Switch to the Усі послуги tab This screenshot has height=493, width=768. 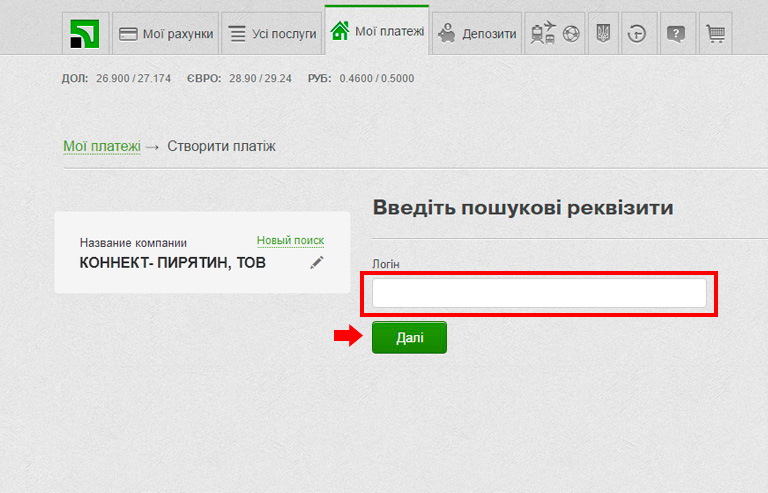(x=271, y=34)
